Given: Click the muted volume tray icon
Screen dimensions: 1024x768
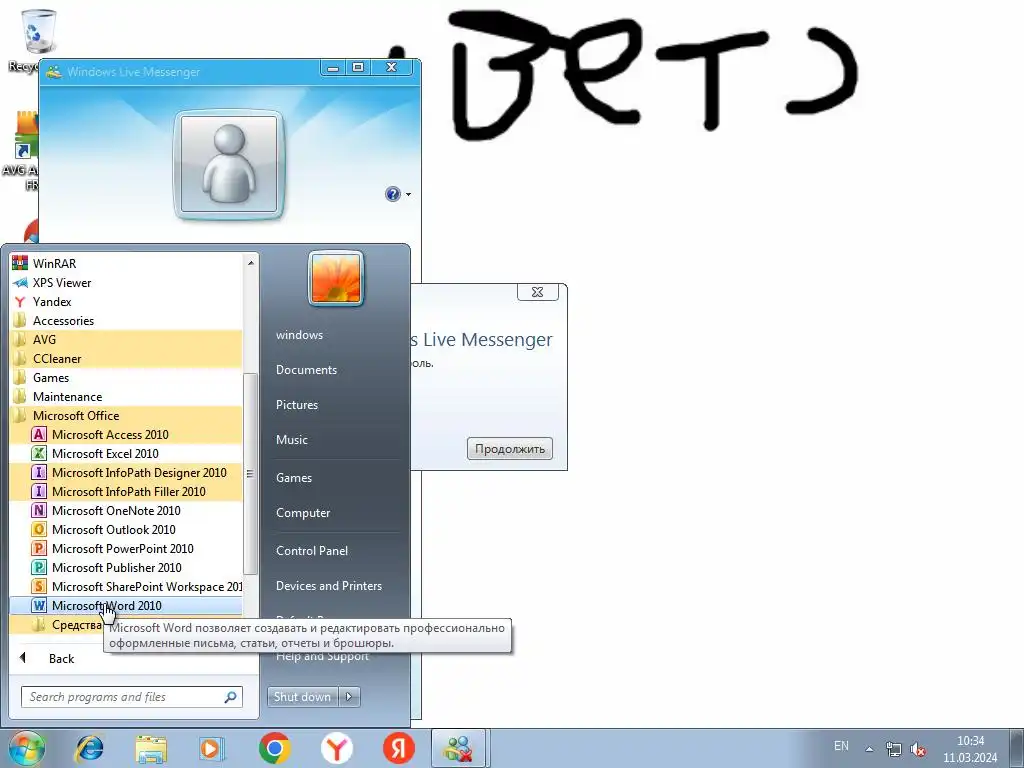Looking at the screenshot, I should [918, 749].
